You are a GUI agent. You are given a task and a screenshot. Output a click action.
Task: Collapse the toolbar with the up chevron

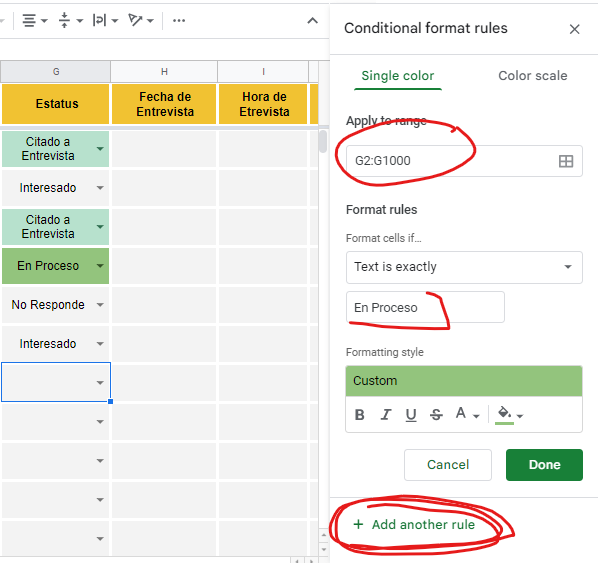312,21
